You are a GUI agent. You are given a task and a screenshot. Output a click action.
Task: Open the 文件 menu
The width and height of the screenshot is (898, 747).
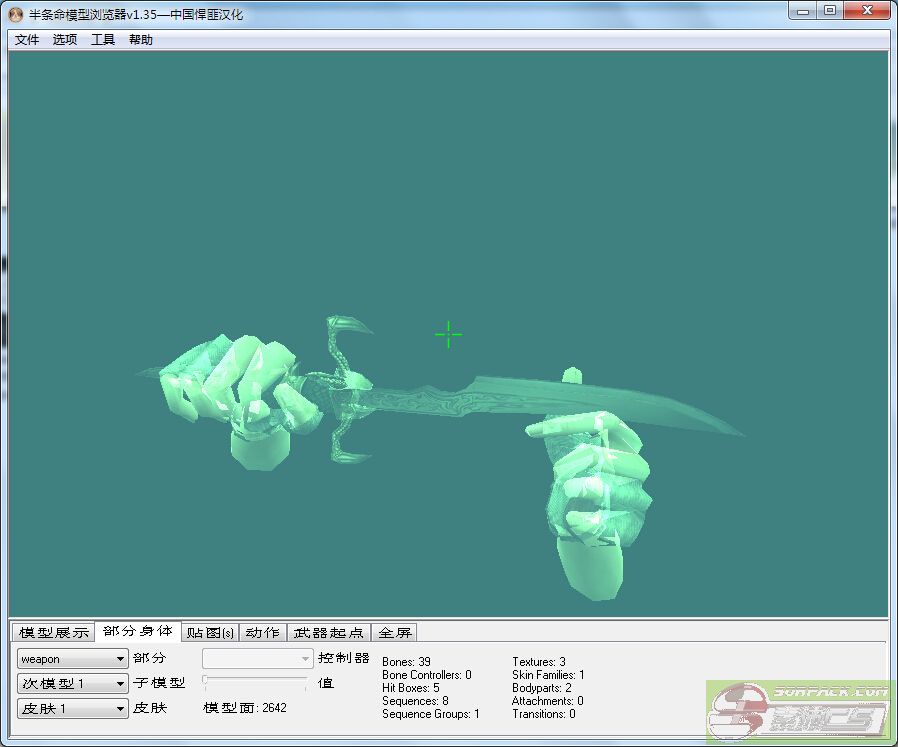point(27,40)
